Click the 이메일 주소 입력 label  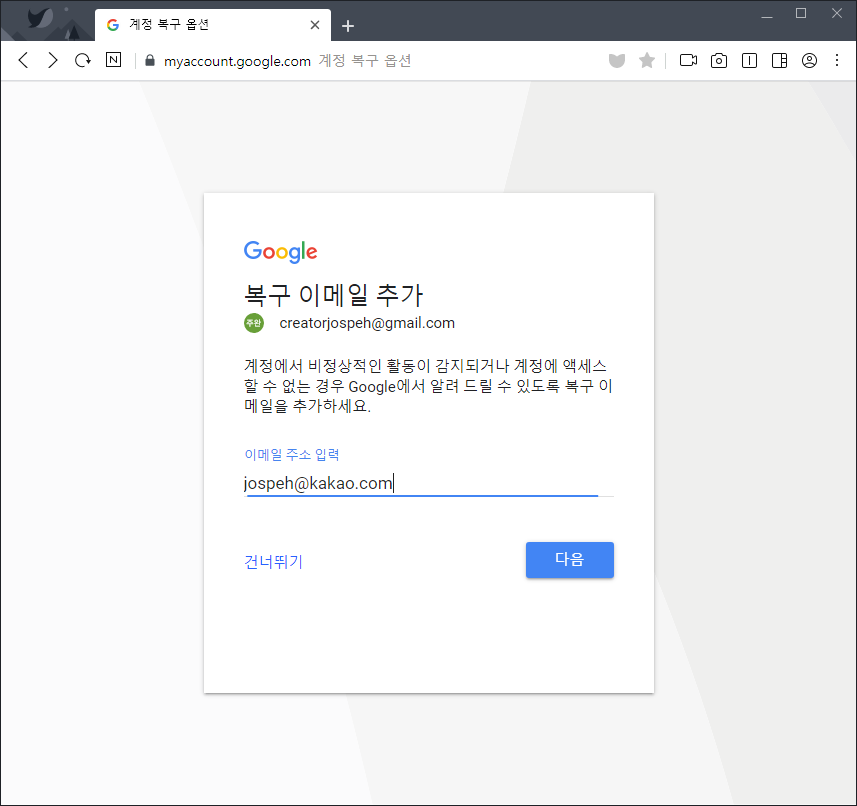click(x=292, y=454)
